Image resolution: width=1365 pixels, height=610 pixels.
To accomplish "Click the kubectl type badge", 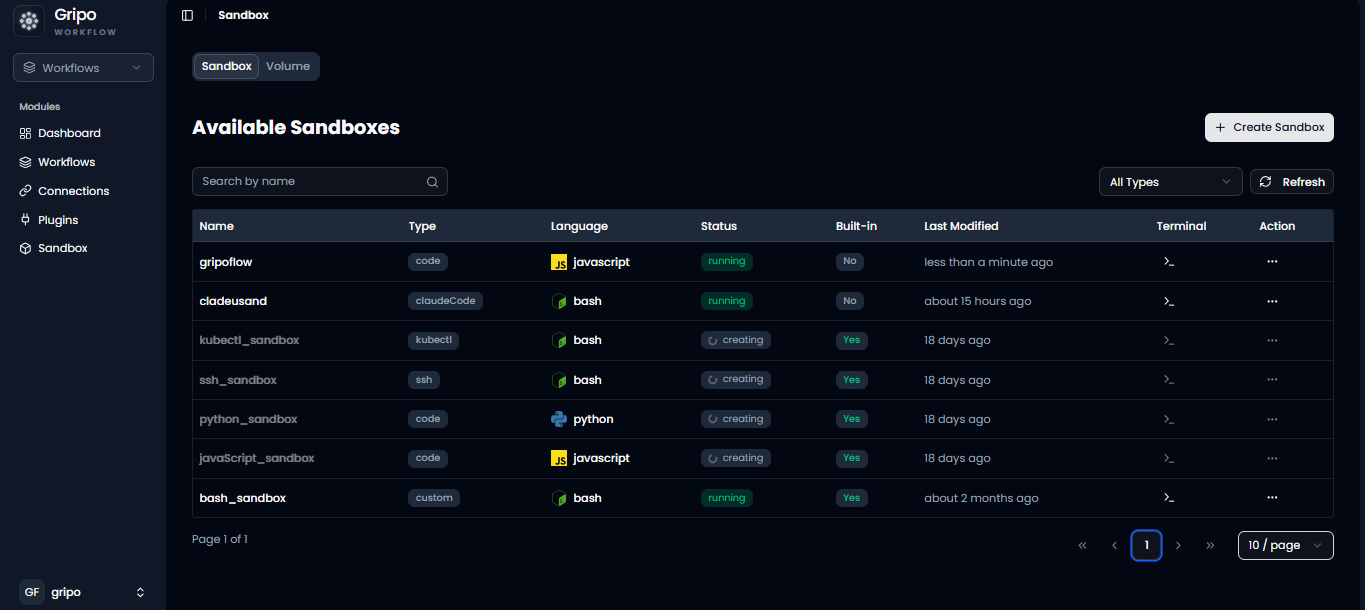I will 433,340.
